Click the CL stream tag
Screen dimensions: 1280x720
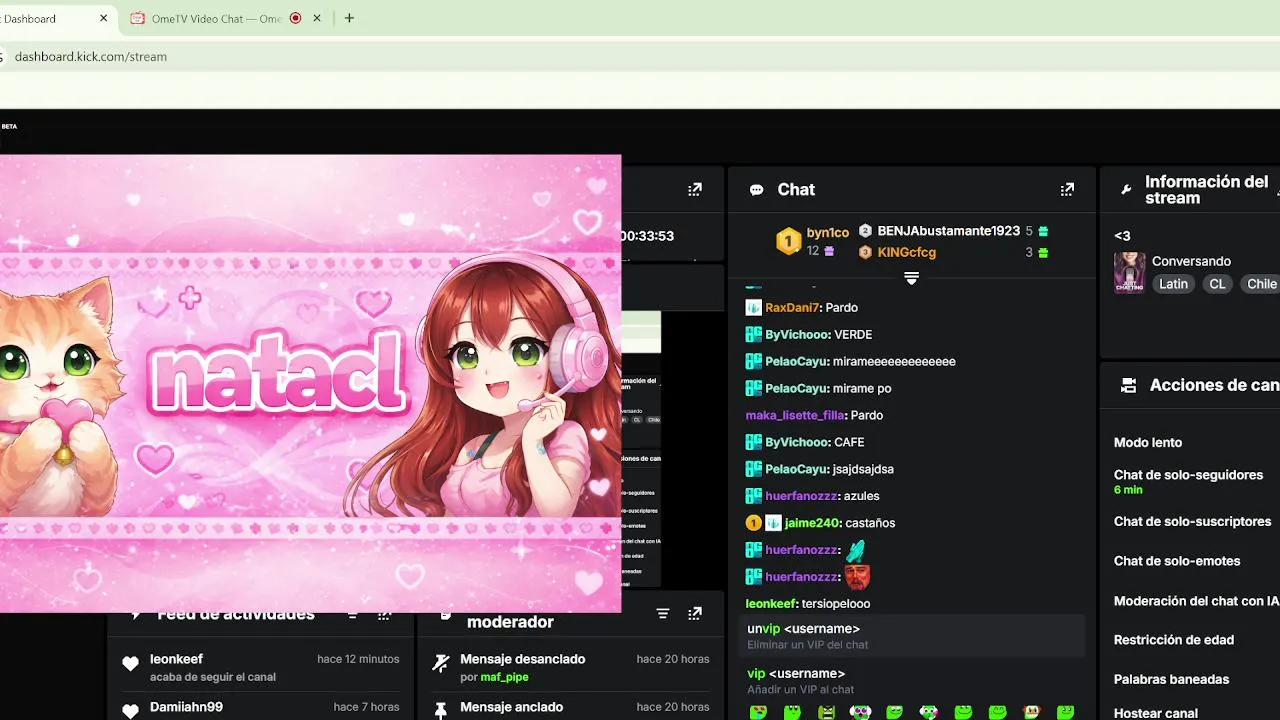1217,284
